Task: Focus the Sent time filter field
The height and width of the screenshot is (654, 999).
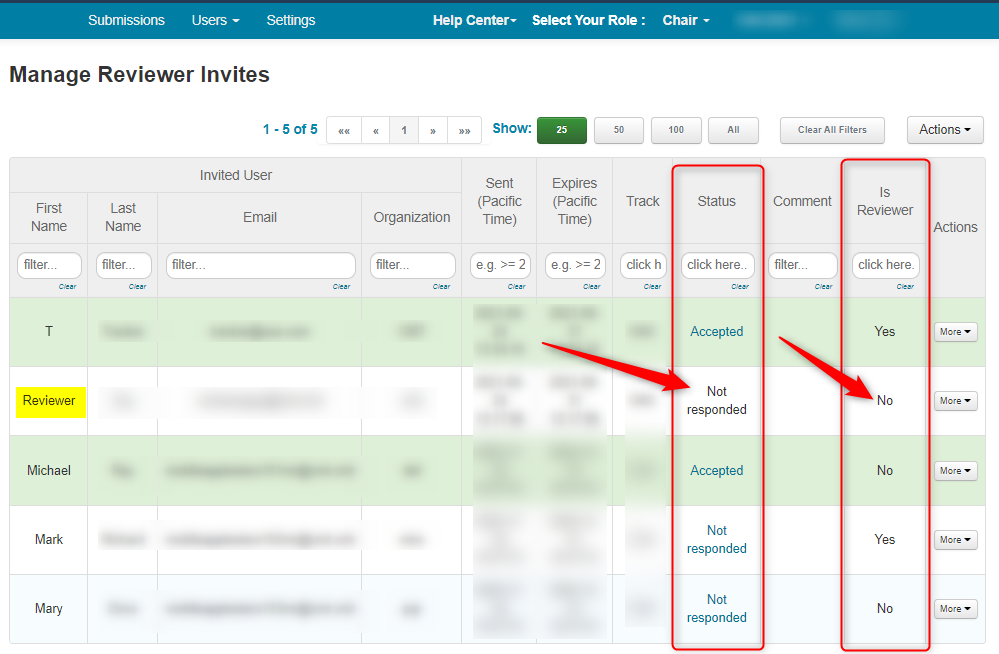Action: [x=500, y=265]
